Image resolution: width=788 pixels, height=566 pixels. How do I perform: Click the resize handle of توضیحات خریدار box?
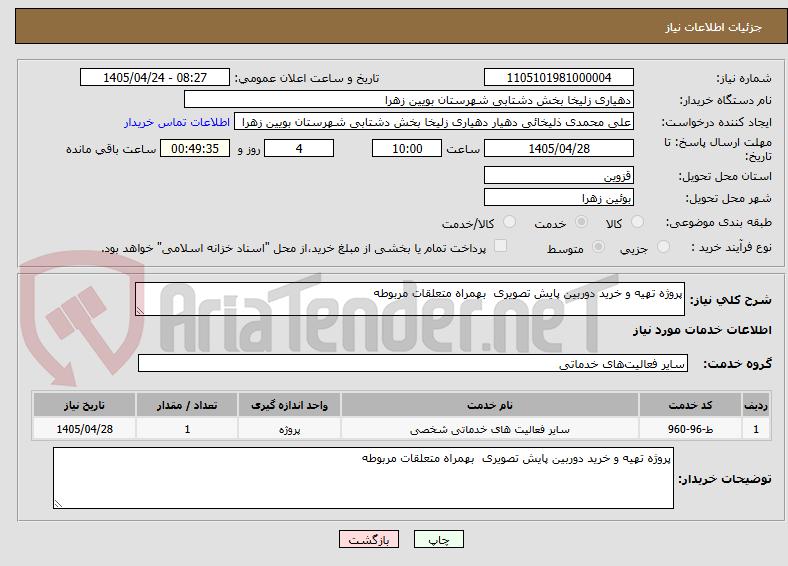point(58,504)
